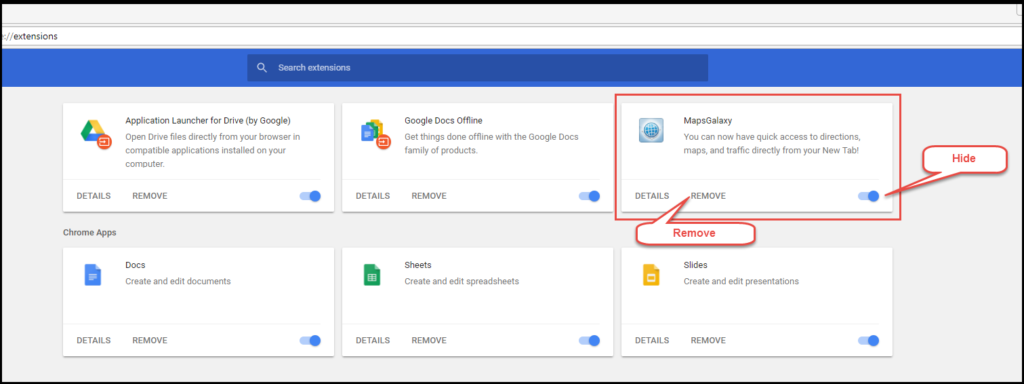Image resolution: width=1024 pixels, height=384 pixels.
Task: Open Details for Google Docs Offline
Action: click(x=373, y=196)
